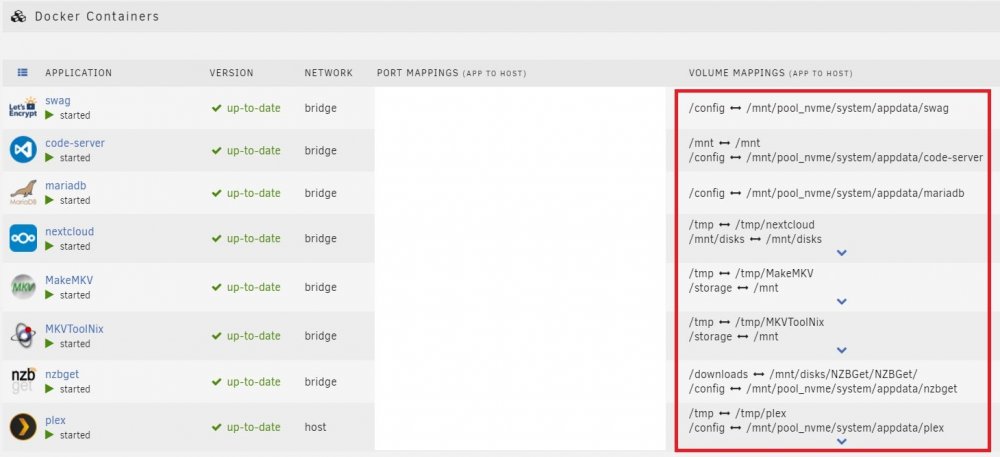
Task: Expand MKVToolNix volume mappings chevron
Action: (841, 351)
